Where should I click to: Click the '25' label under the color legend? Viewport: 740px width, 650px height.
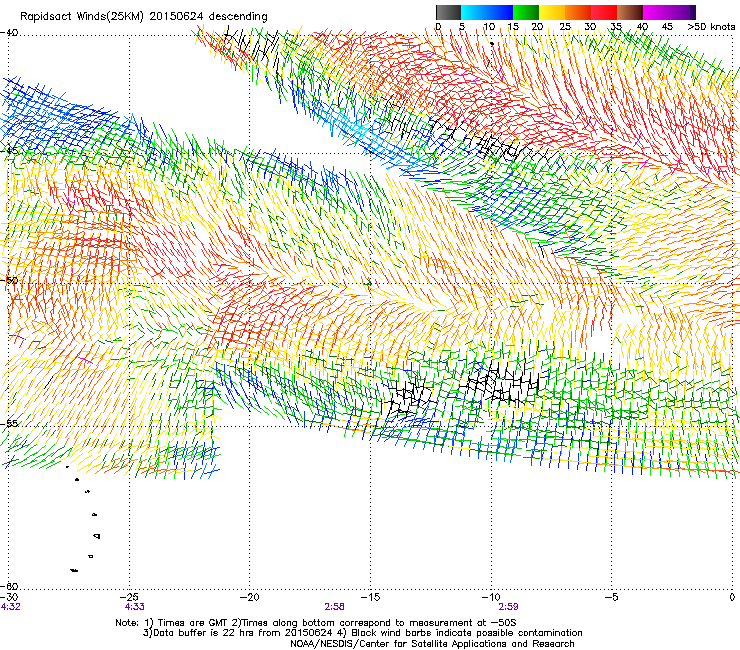pos(565,27)
